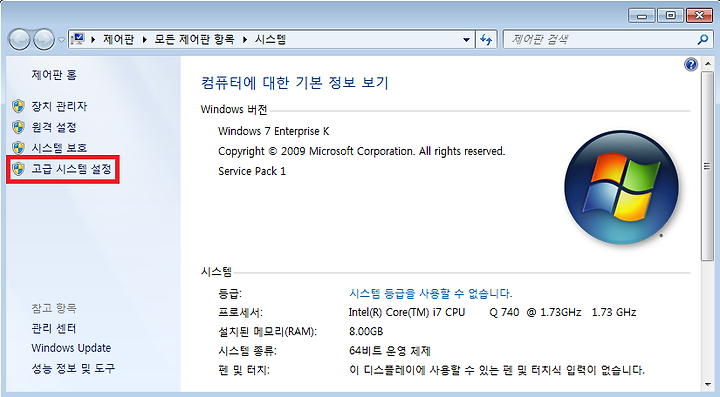This screenshot has height=397, width=720.
Task: Open 관리 센터 under 참고 항목
Action: (54, 329)
